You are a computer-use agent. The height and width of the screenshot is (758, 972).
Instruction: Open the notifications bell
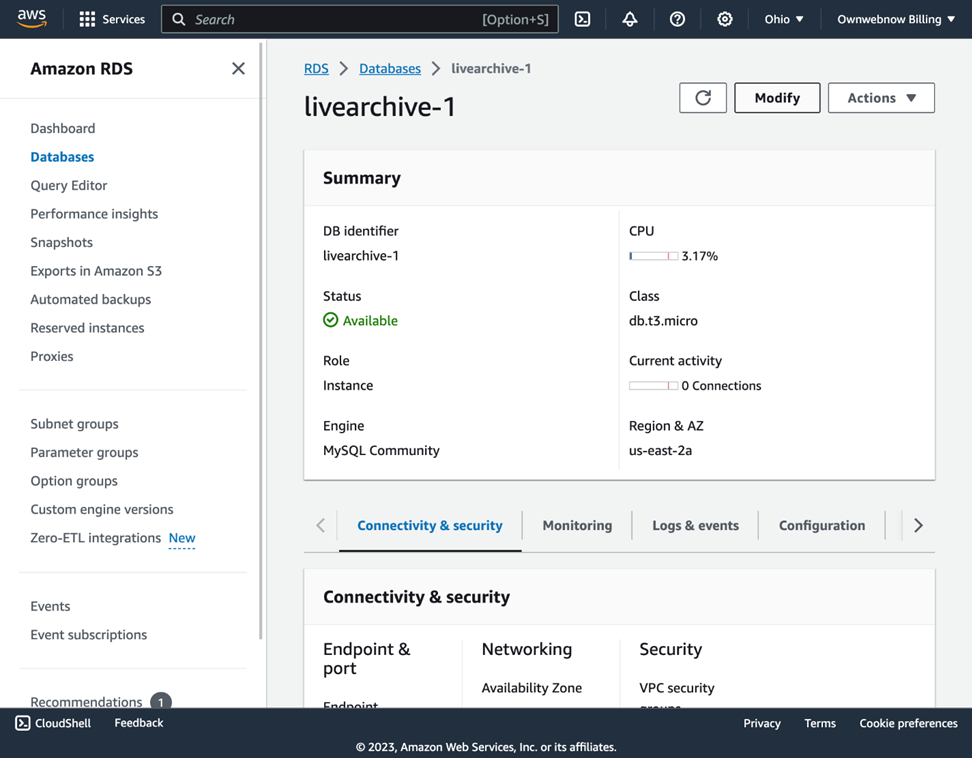coord(630,19)
